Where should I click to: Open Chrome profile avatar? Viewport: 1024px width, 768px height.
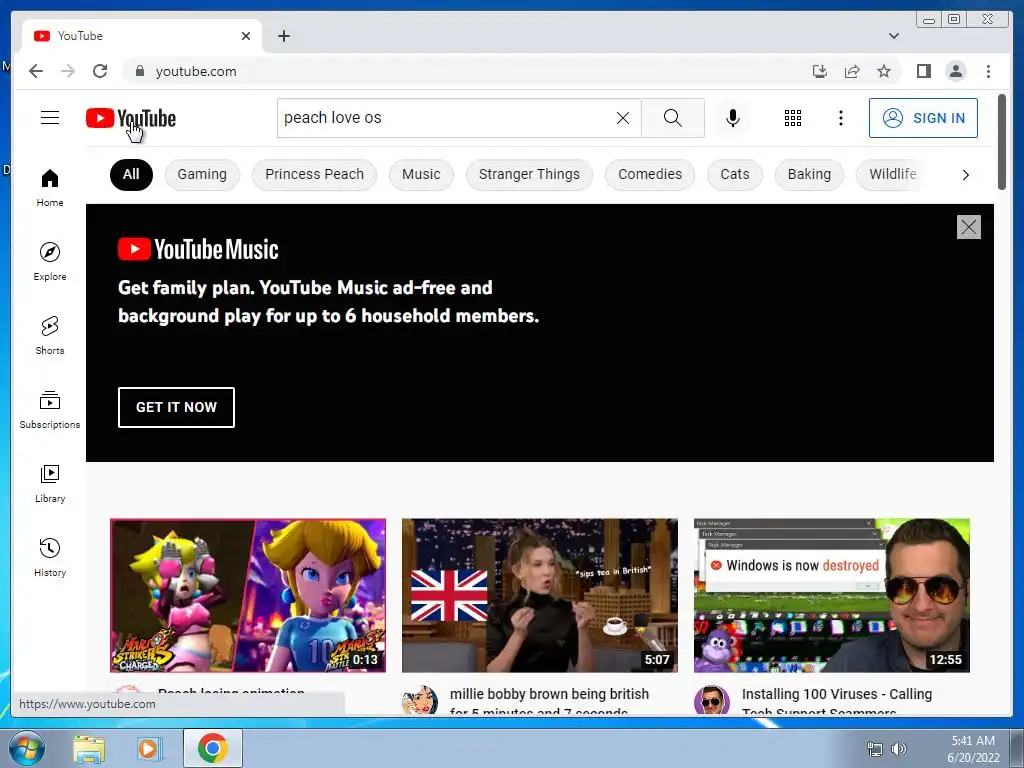(x=955, y=71)
